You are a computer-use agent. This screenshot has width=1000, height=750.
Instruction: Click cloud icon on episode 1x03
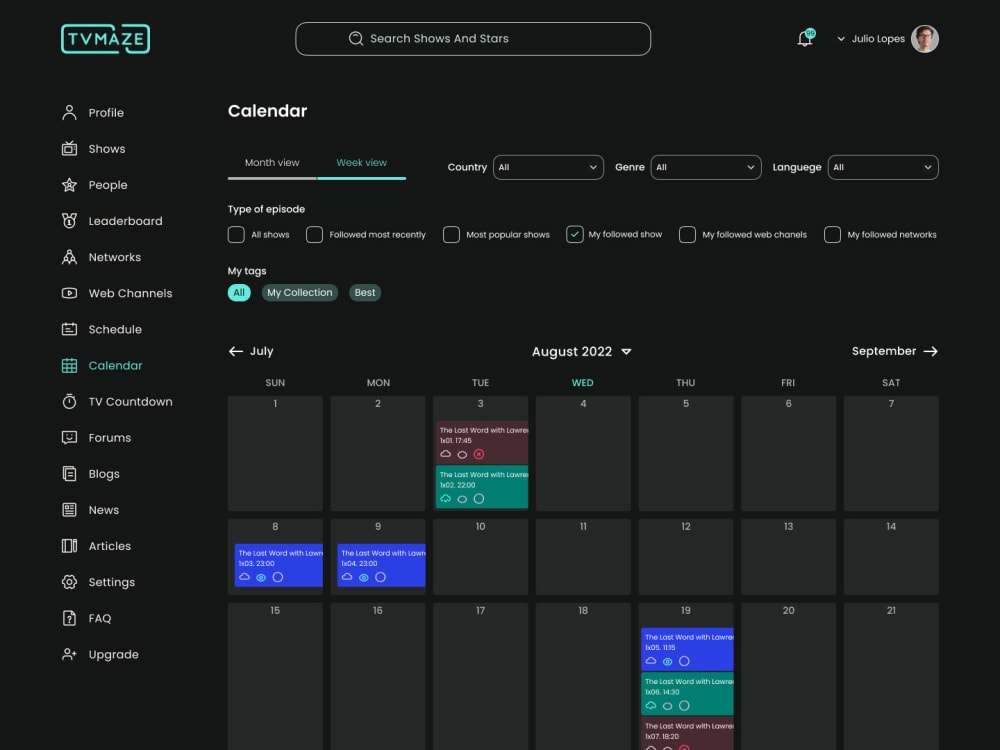tap(244, 577)
